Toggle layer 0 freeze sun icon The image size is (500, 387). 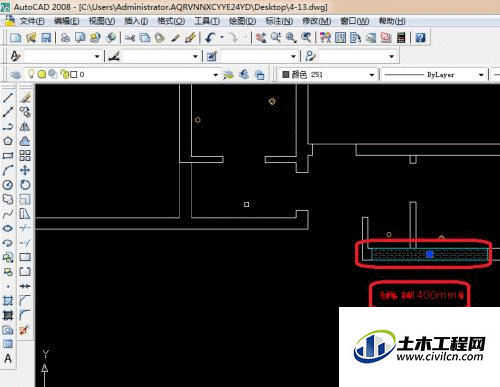point(42,74)
